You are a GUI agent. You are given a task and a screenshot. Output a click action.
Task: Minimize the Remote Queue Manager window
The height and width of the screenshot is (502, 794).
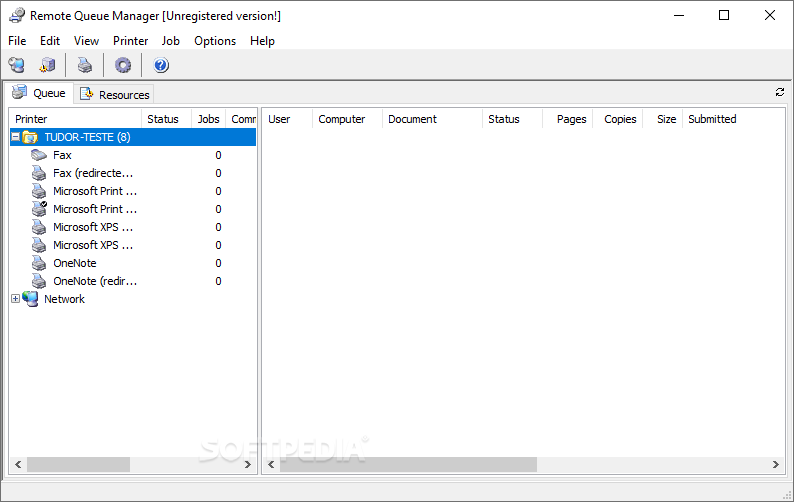click(x=679, y=16)
